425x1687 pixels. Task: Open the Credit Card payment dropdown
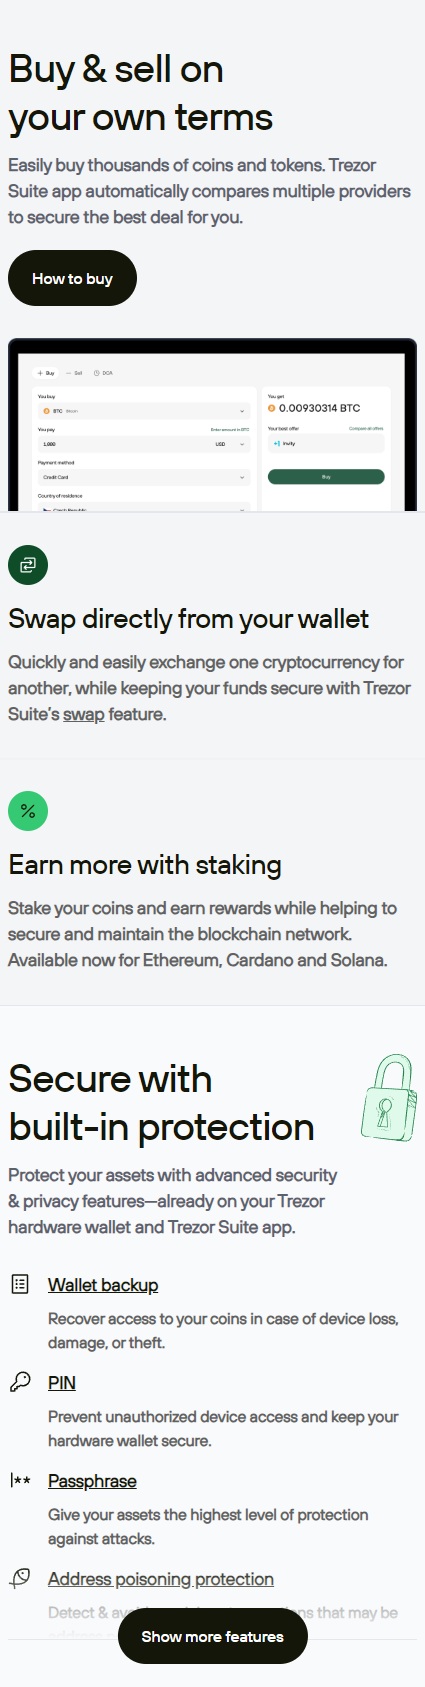143,477
